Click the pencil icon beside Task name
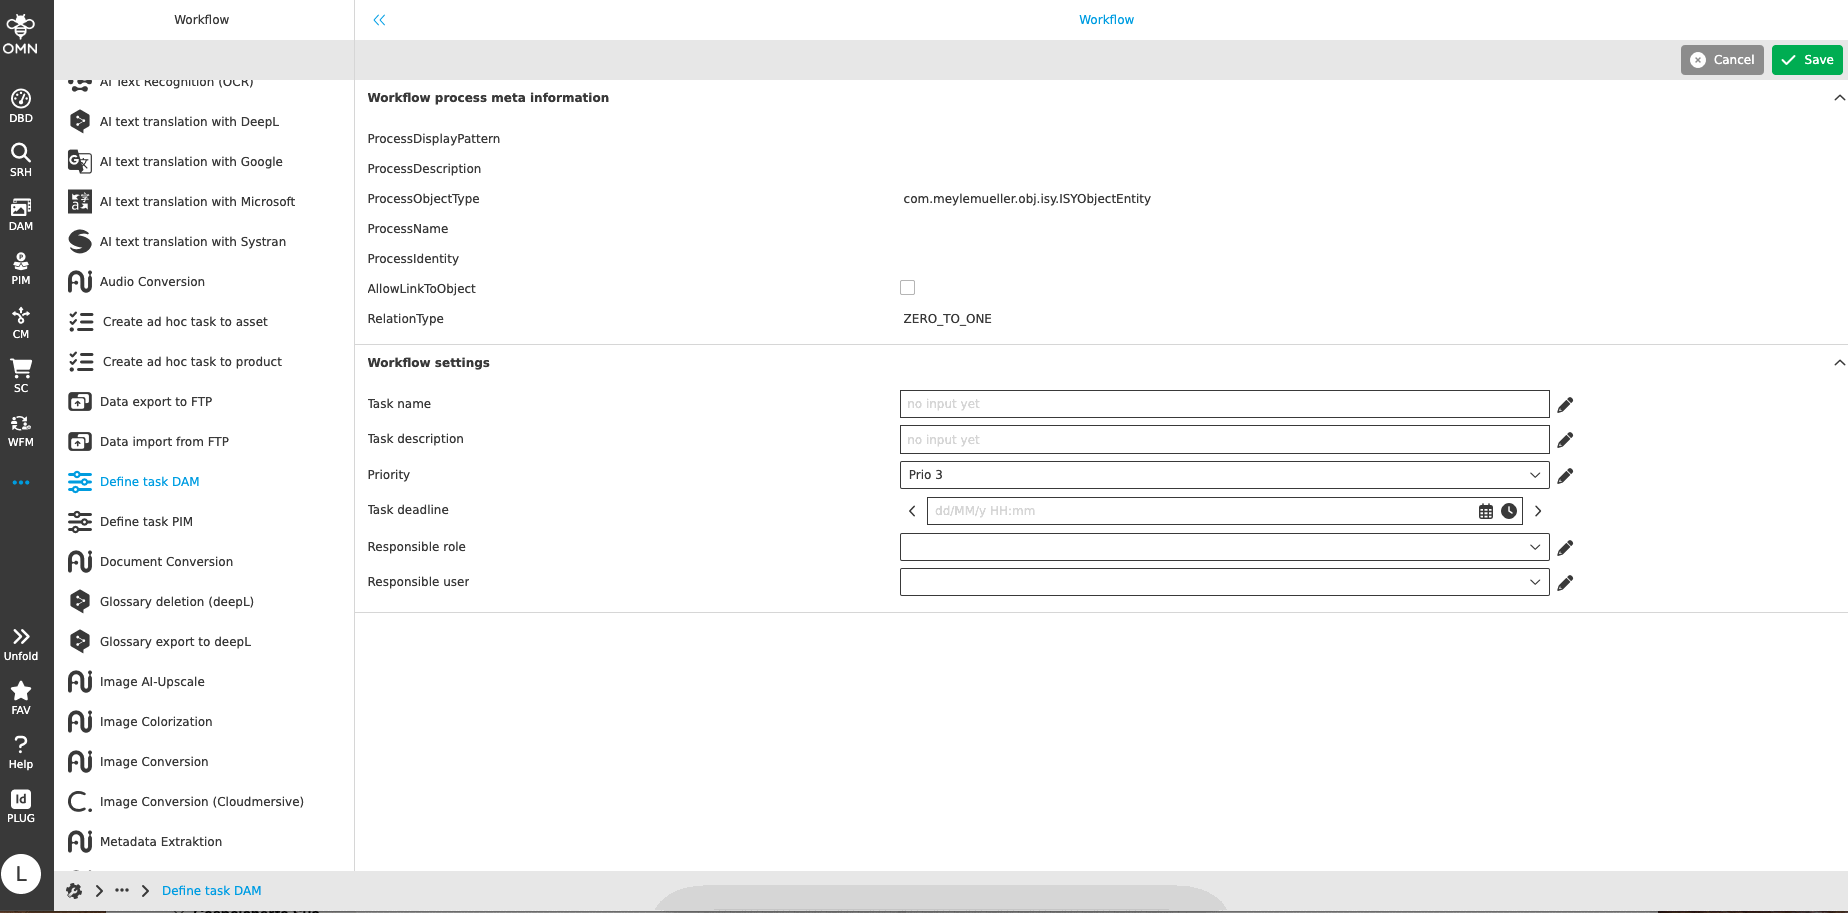 [1565, 405]
